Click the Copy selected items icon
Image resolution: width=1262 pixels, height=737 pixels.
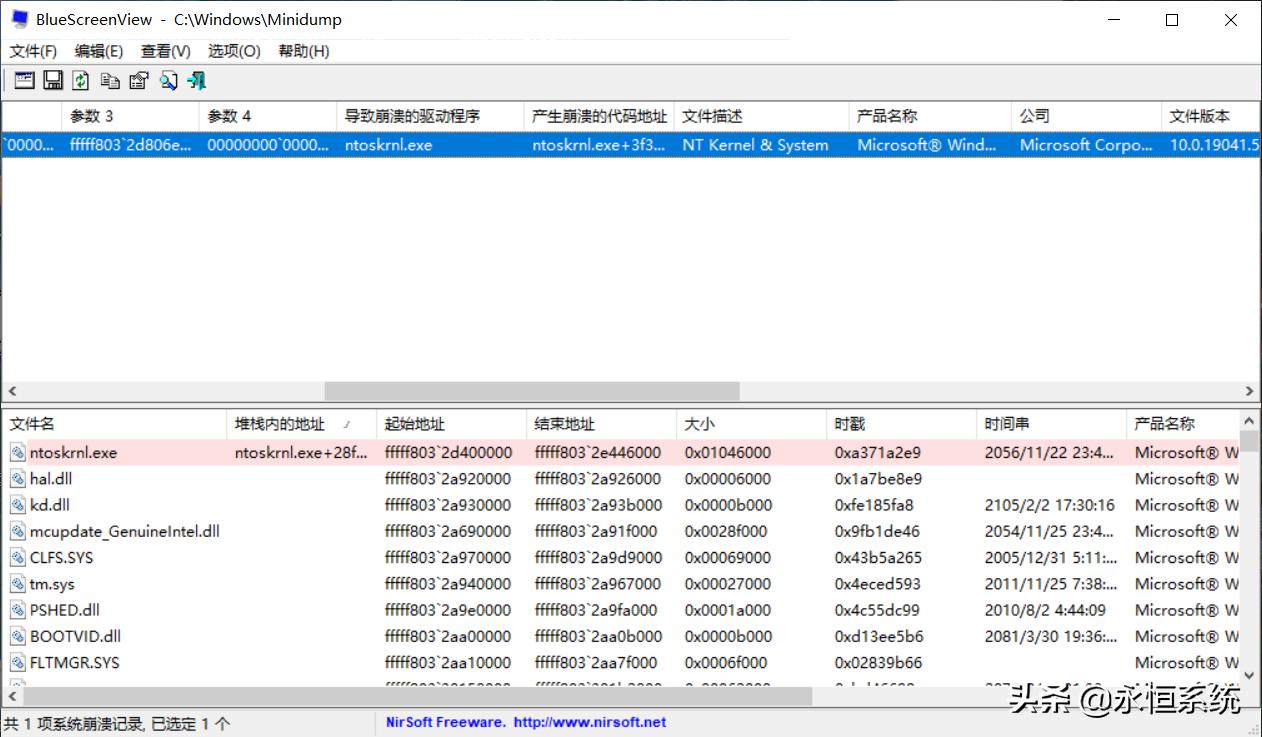tap(110, 81)
